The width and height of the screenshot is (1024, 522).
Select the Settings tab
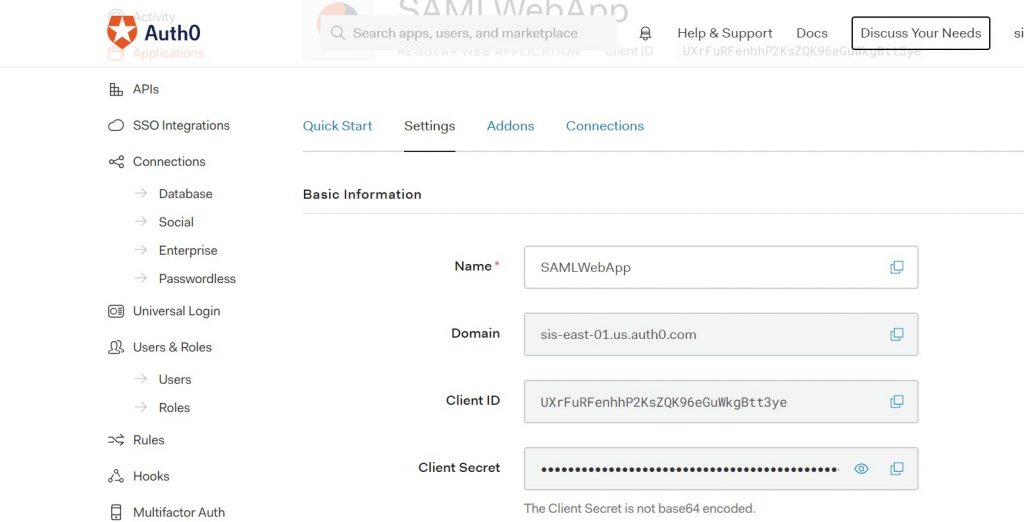tap(429, 126)
